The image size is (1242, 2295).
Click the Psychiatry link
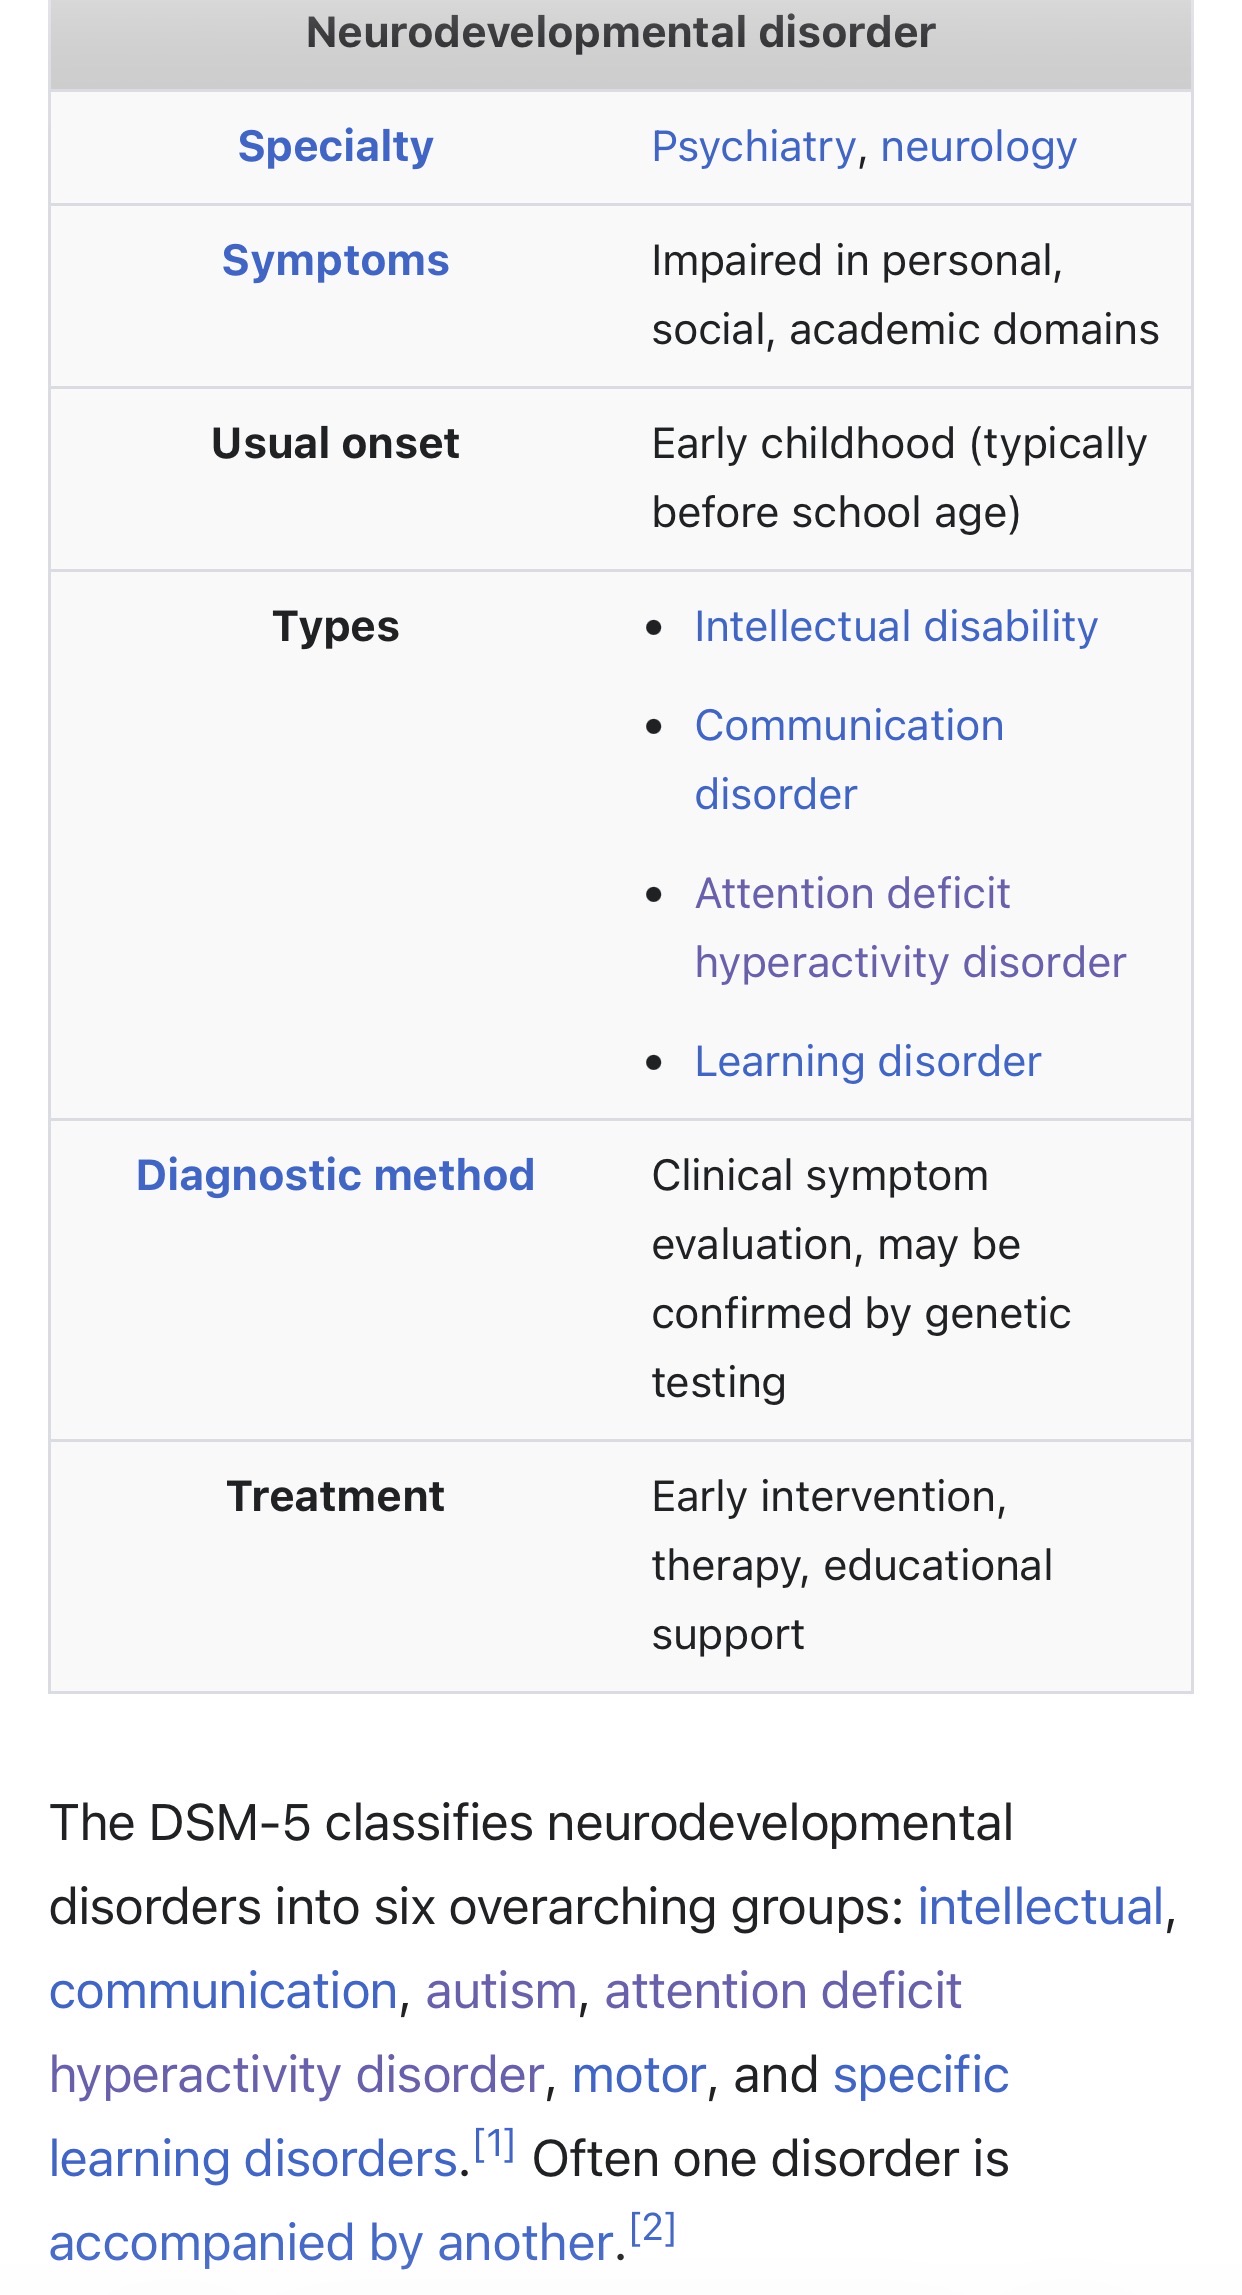[x=753, y=147]
